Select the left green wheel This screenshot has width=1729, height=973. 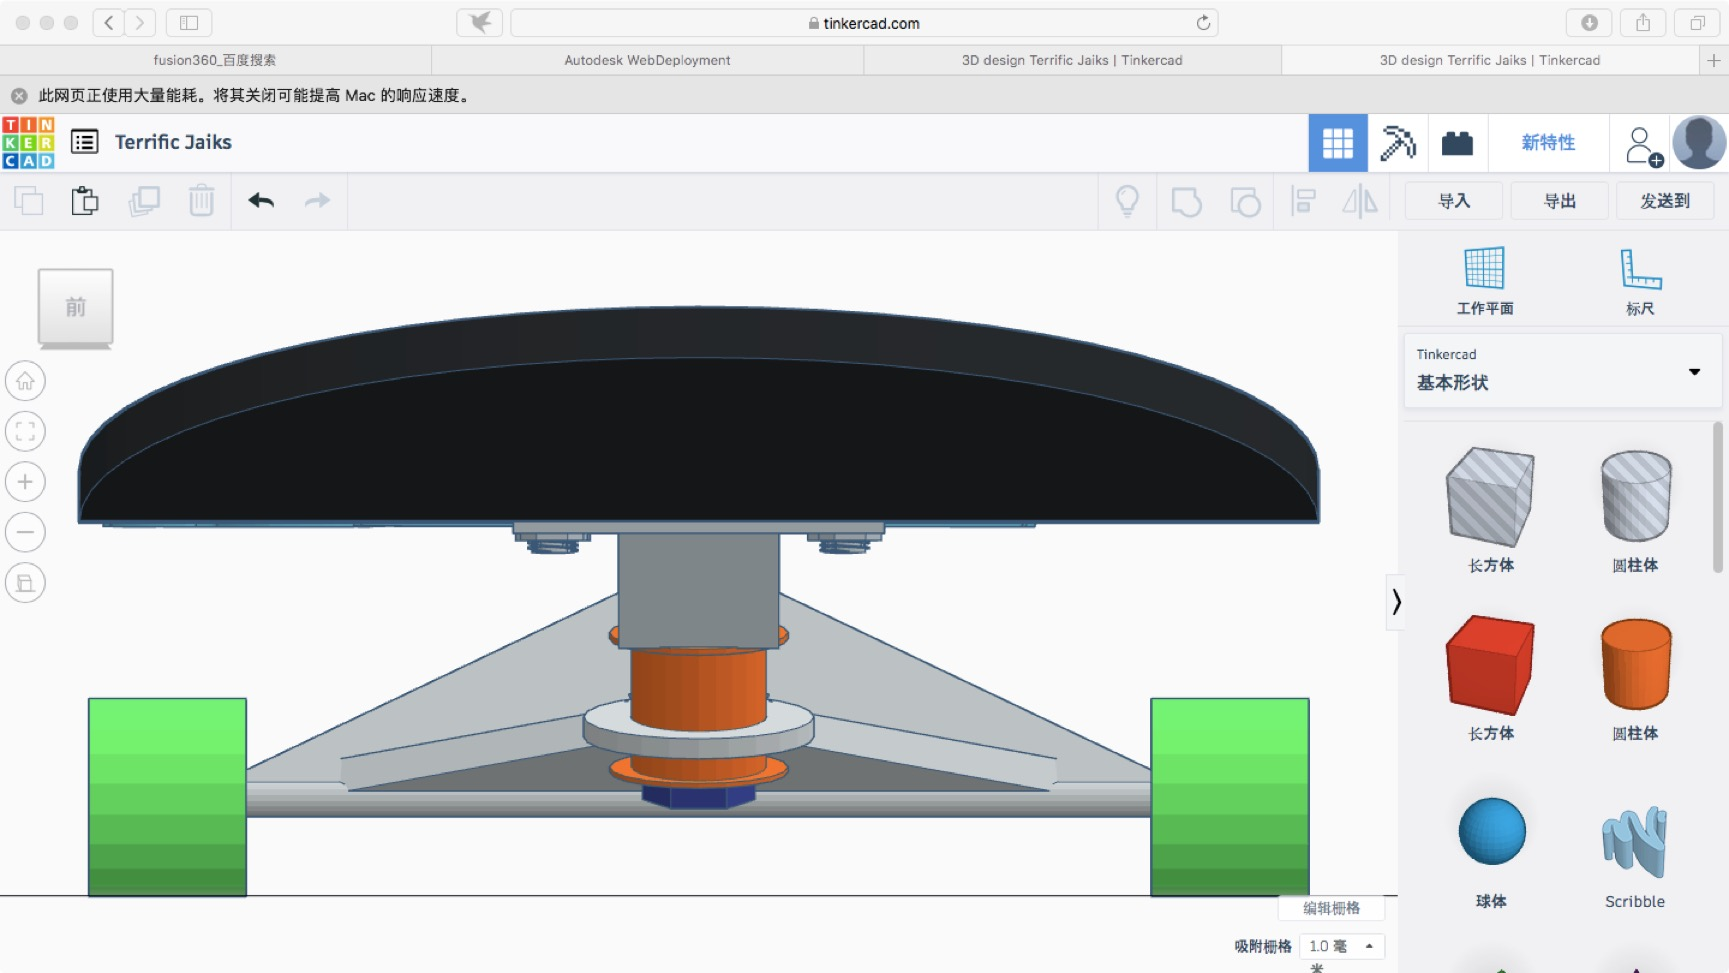click(167, 797)
